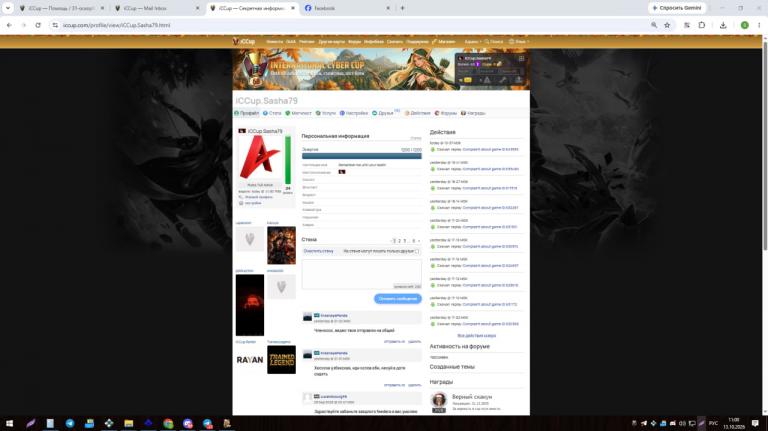This screenshot has width=768, height=431.
Task: Open the browser three-dot menu
Action: (760, 25)
